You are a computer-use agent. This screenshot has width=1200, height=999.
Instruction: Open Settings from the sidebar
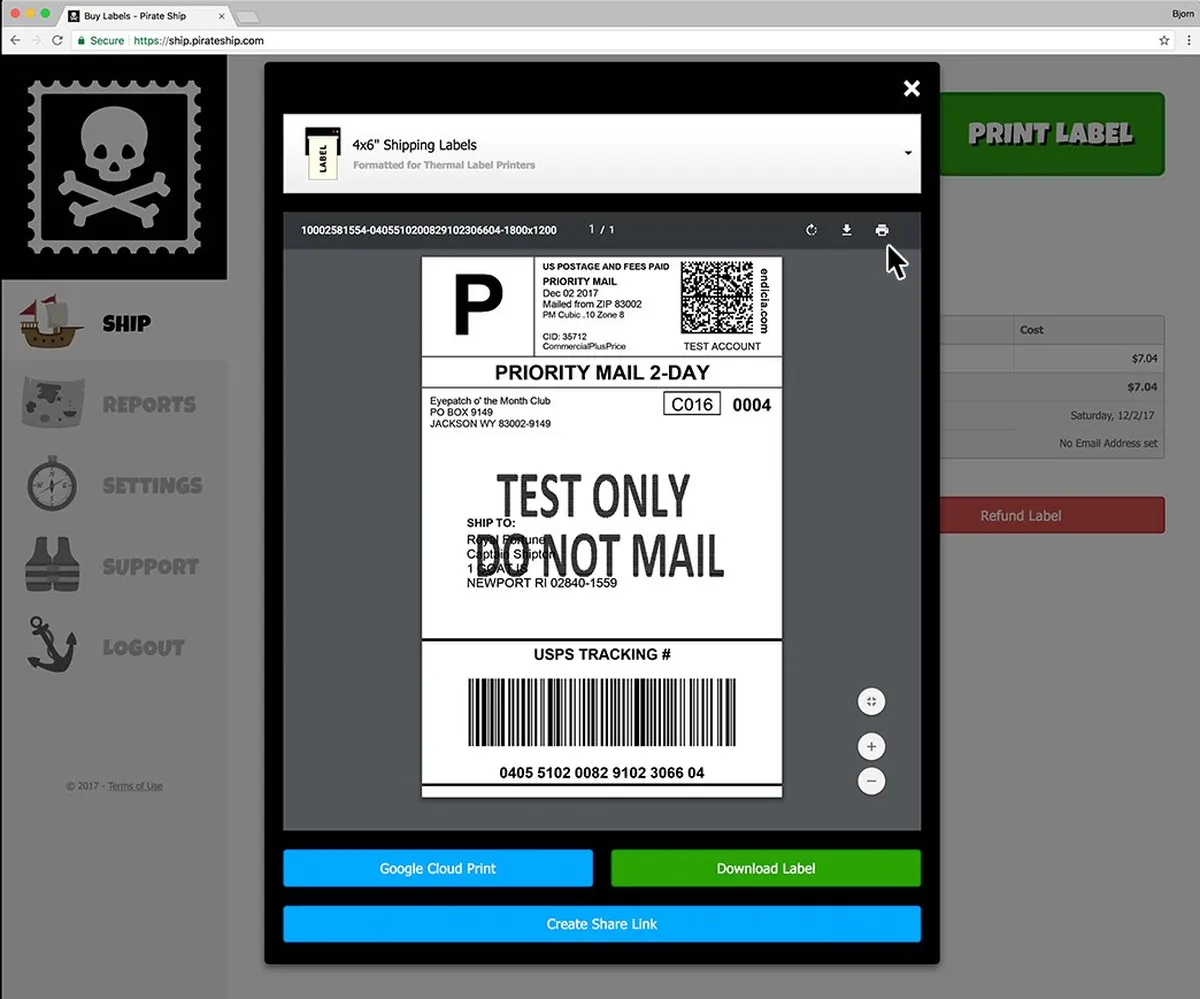point(113,485)
